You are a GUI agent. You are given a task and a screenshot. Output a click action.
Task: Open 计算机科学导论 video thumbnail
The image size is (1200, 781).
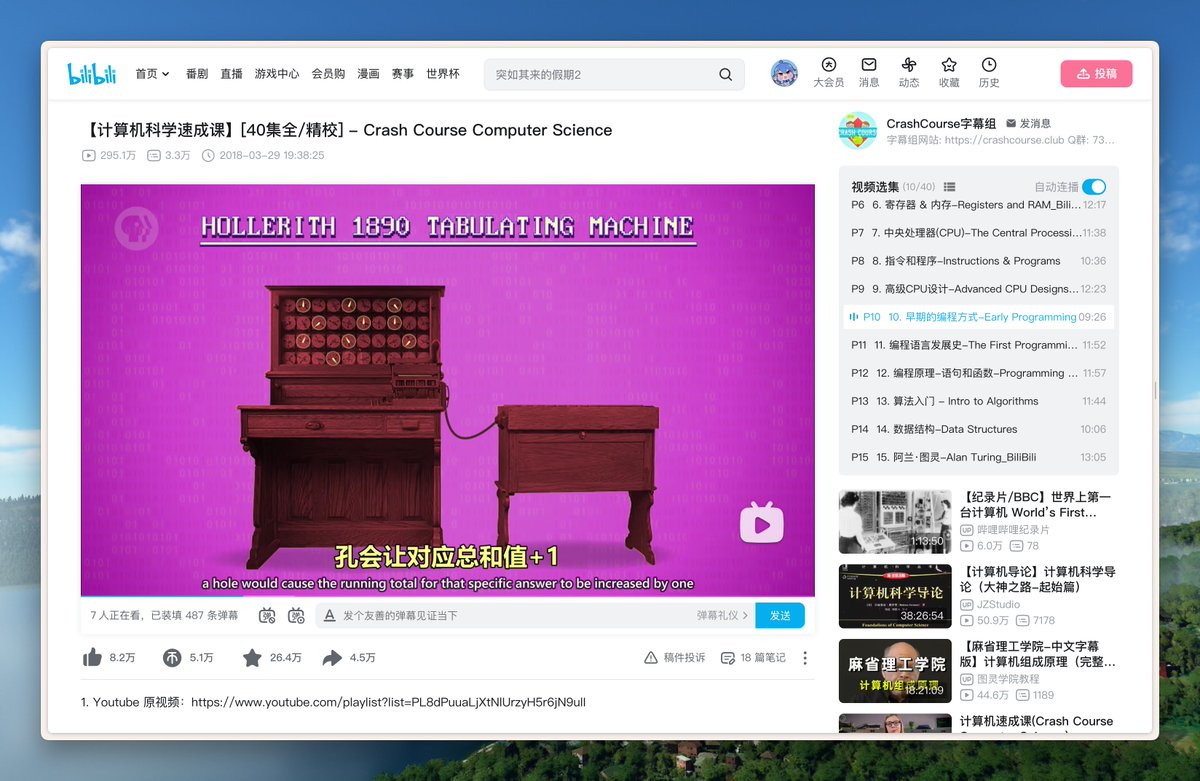point(894,596)
